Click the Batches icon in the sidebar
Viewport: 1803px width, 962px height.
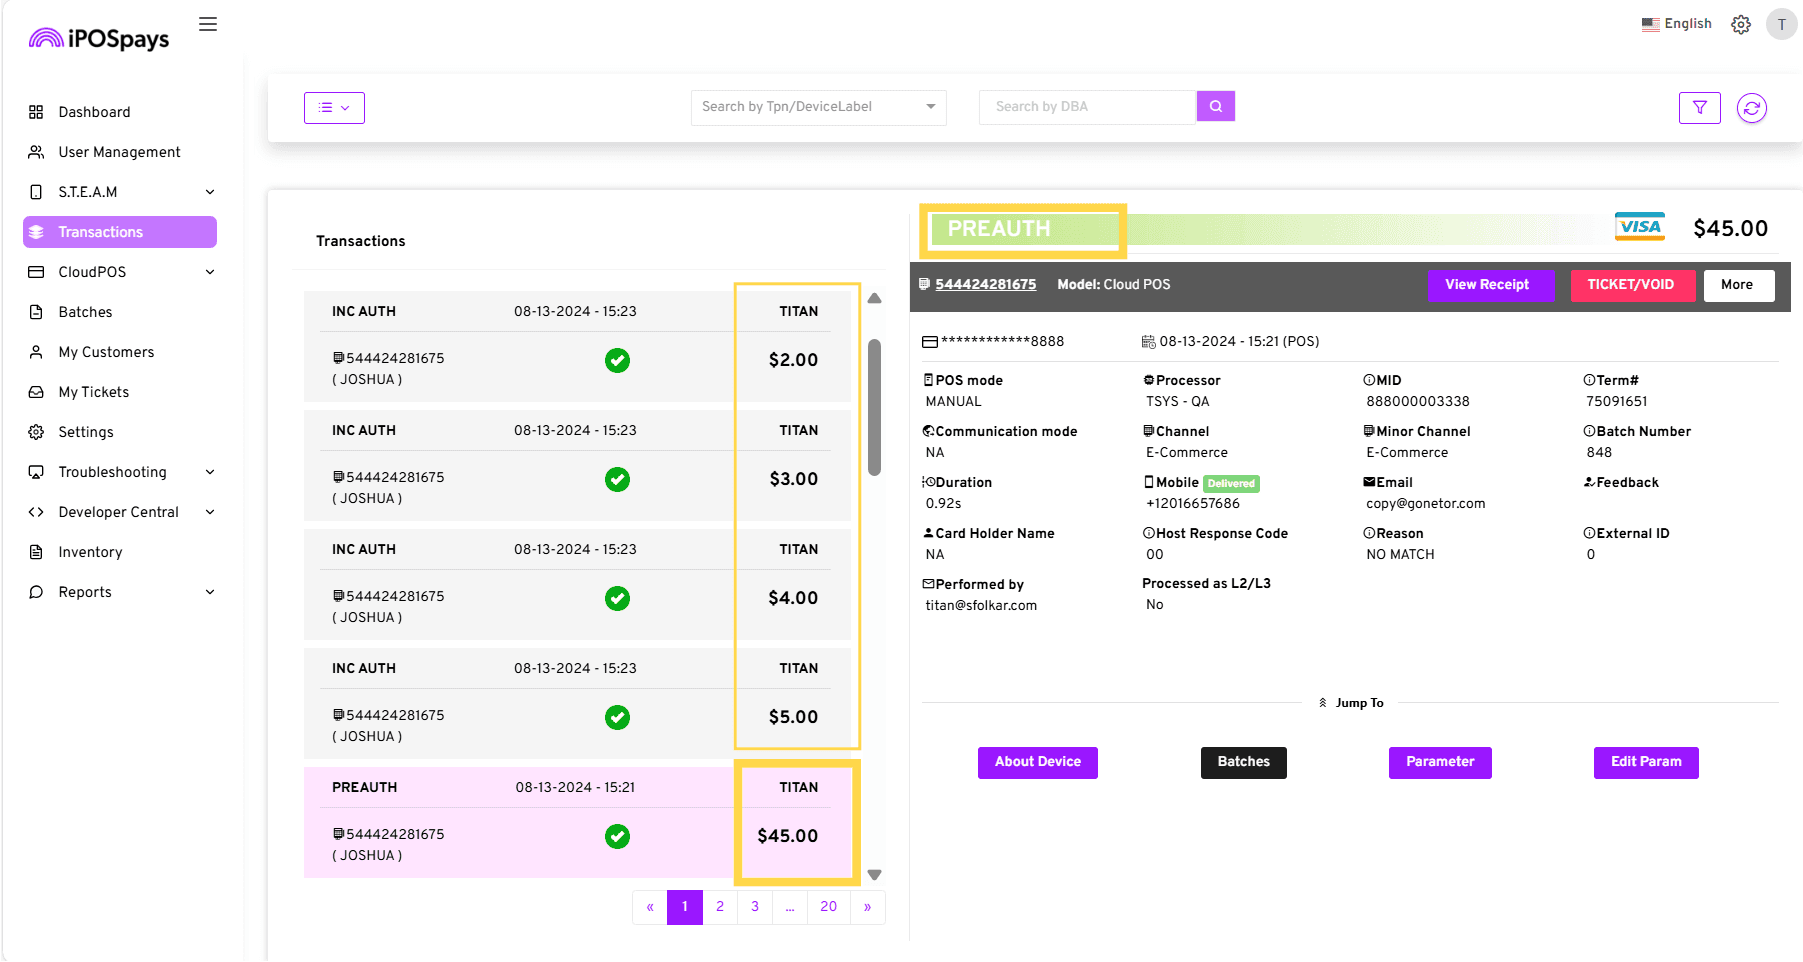[36, 312]
